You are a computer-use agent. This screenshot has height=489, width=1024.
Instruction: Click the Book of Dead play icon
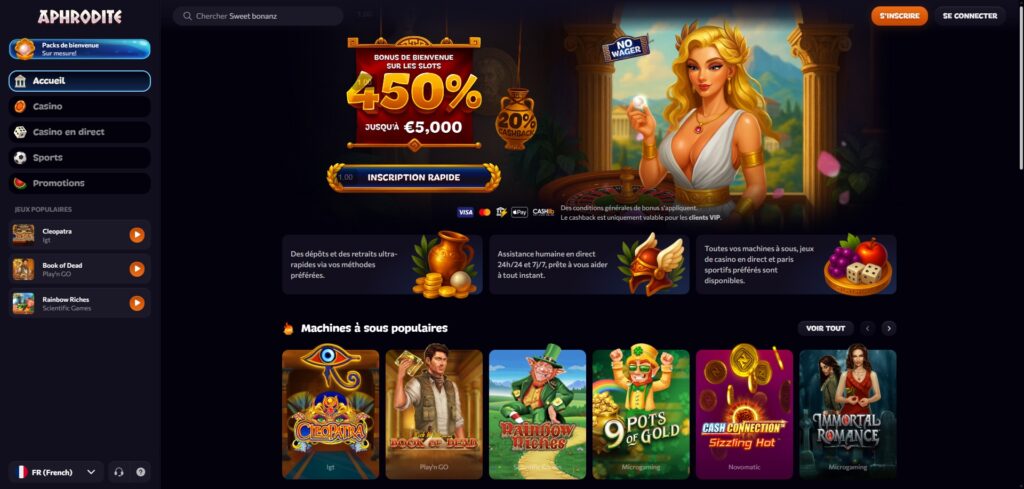136,269
